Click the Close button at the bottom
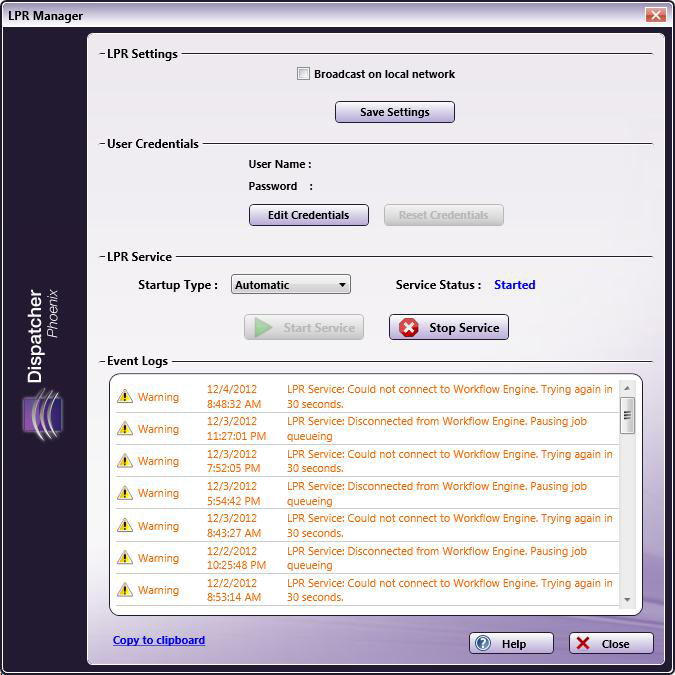Screen dimensions: 675x675 (611, 644)
